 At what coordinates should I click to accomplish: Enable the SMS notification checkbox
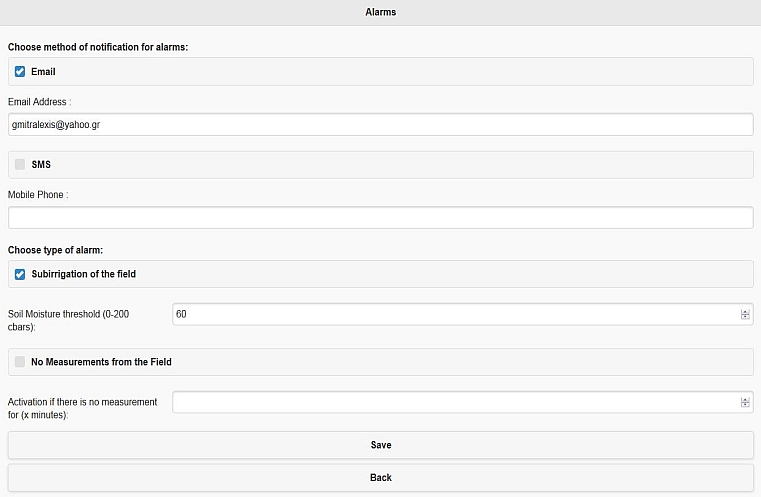[x=20, y=165]
